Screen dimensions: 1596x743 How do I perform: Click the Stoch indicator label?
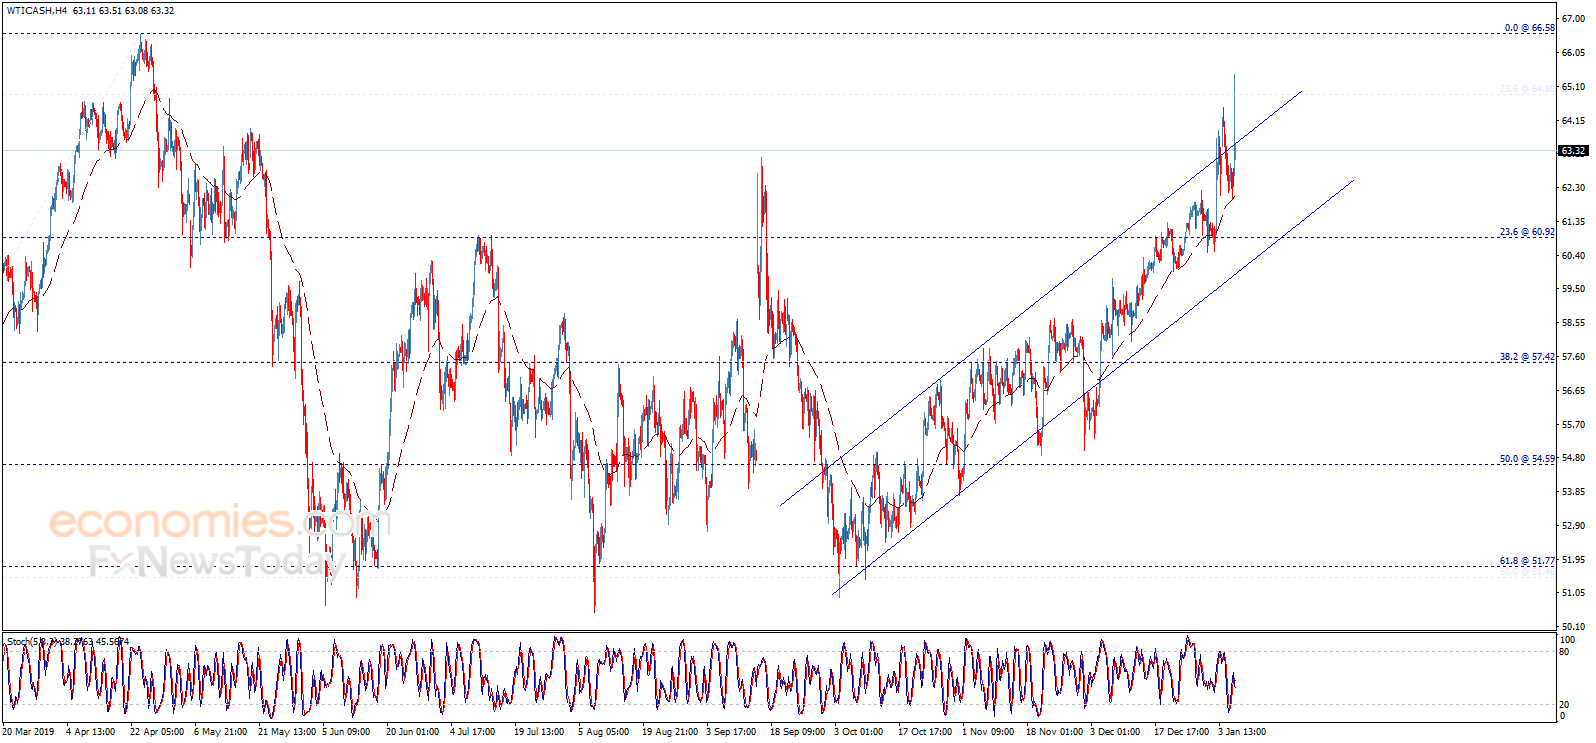(x=68, y=641)
